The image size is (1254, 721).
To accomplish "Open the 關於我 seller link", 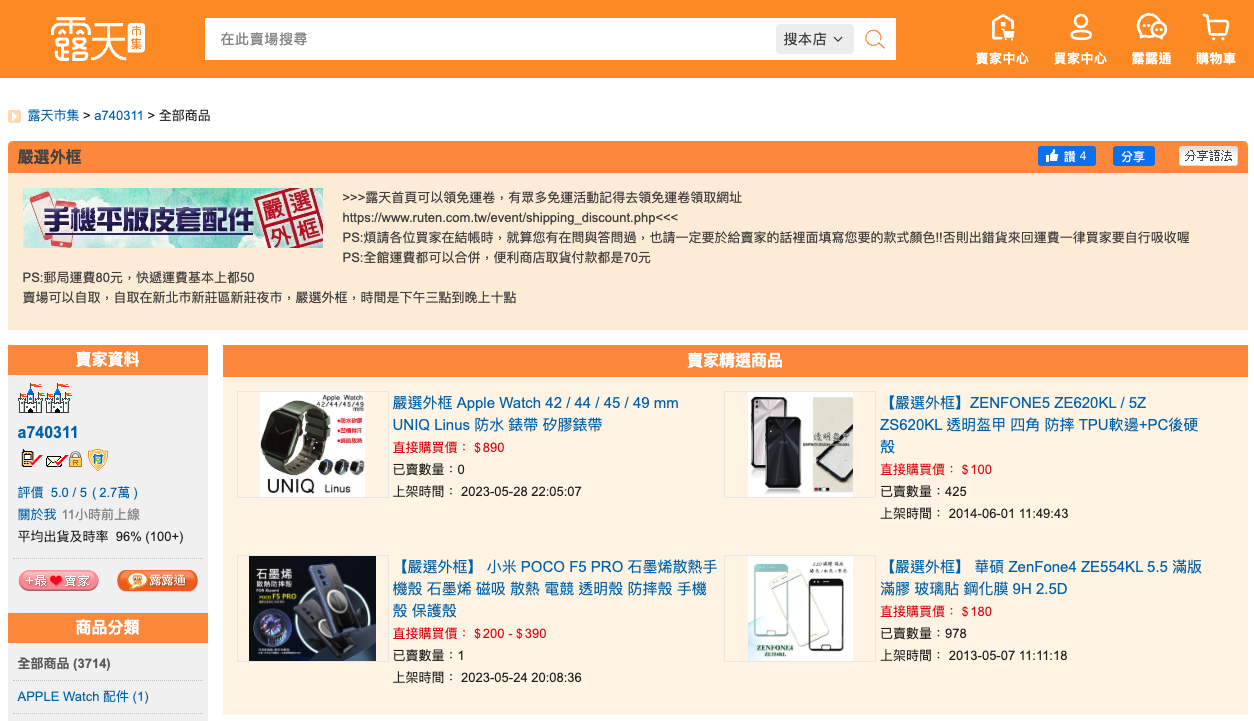I will [x=36, y=514].
